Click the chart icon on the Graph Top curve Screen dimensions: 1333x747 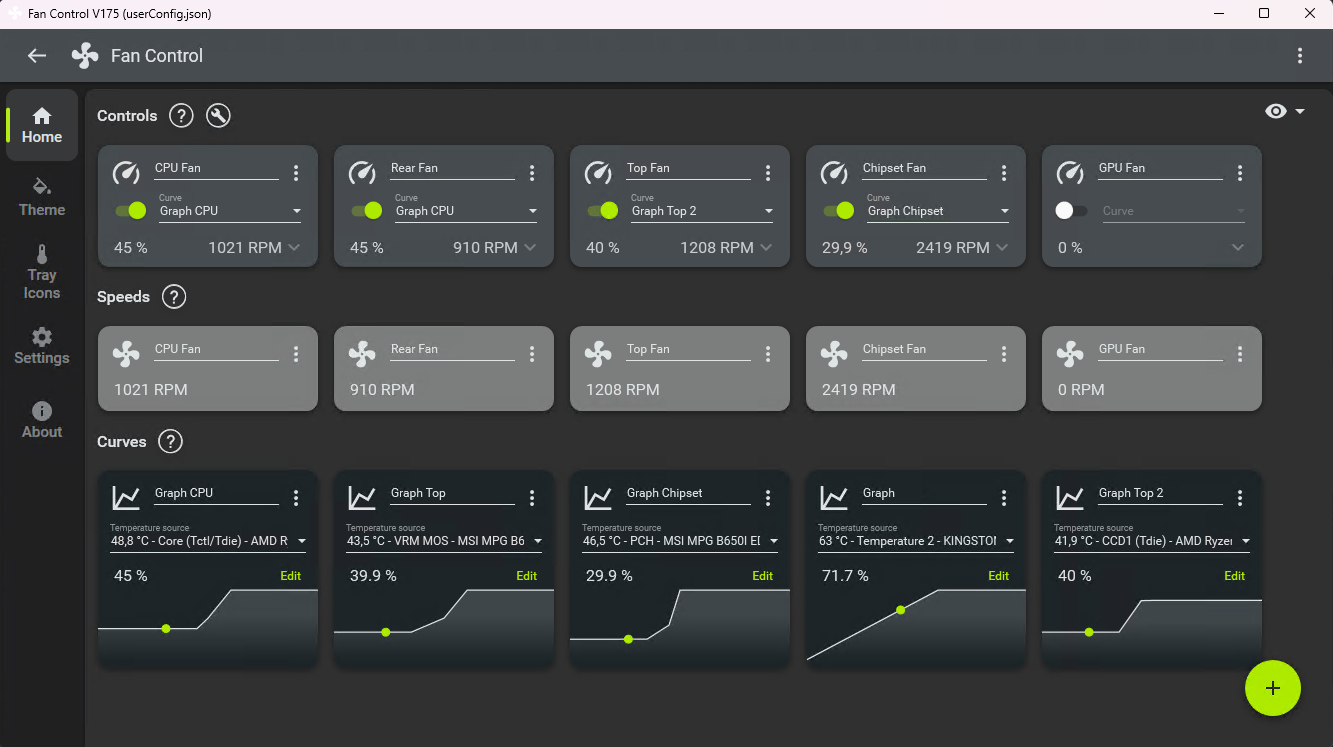point(362,497)
